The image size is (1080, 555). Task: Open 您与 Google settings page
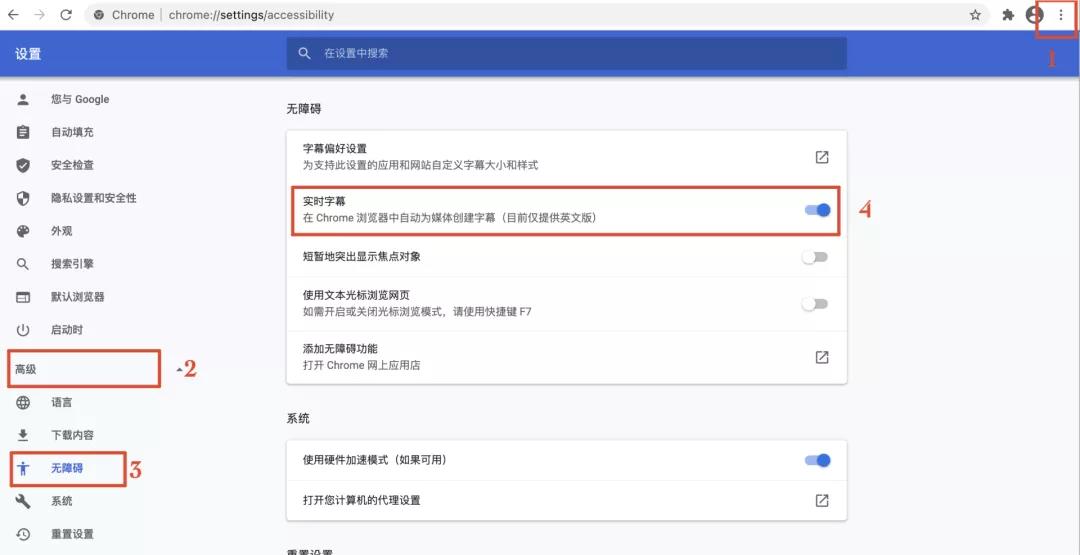80,99
